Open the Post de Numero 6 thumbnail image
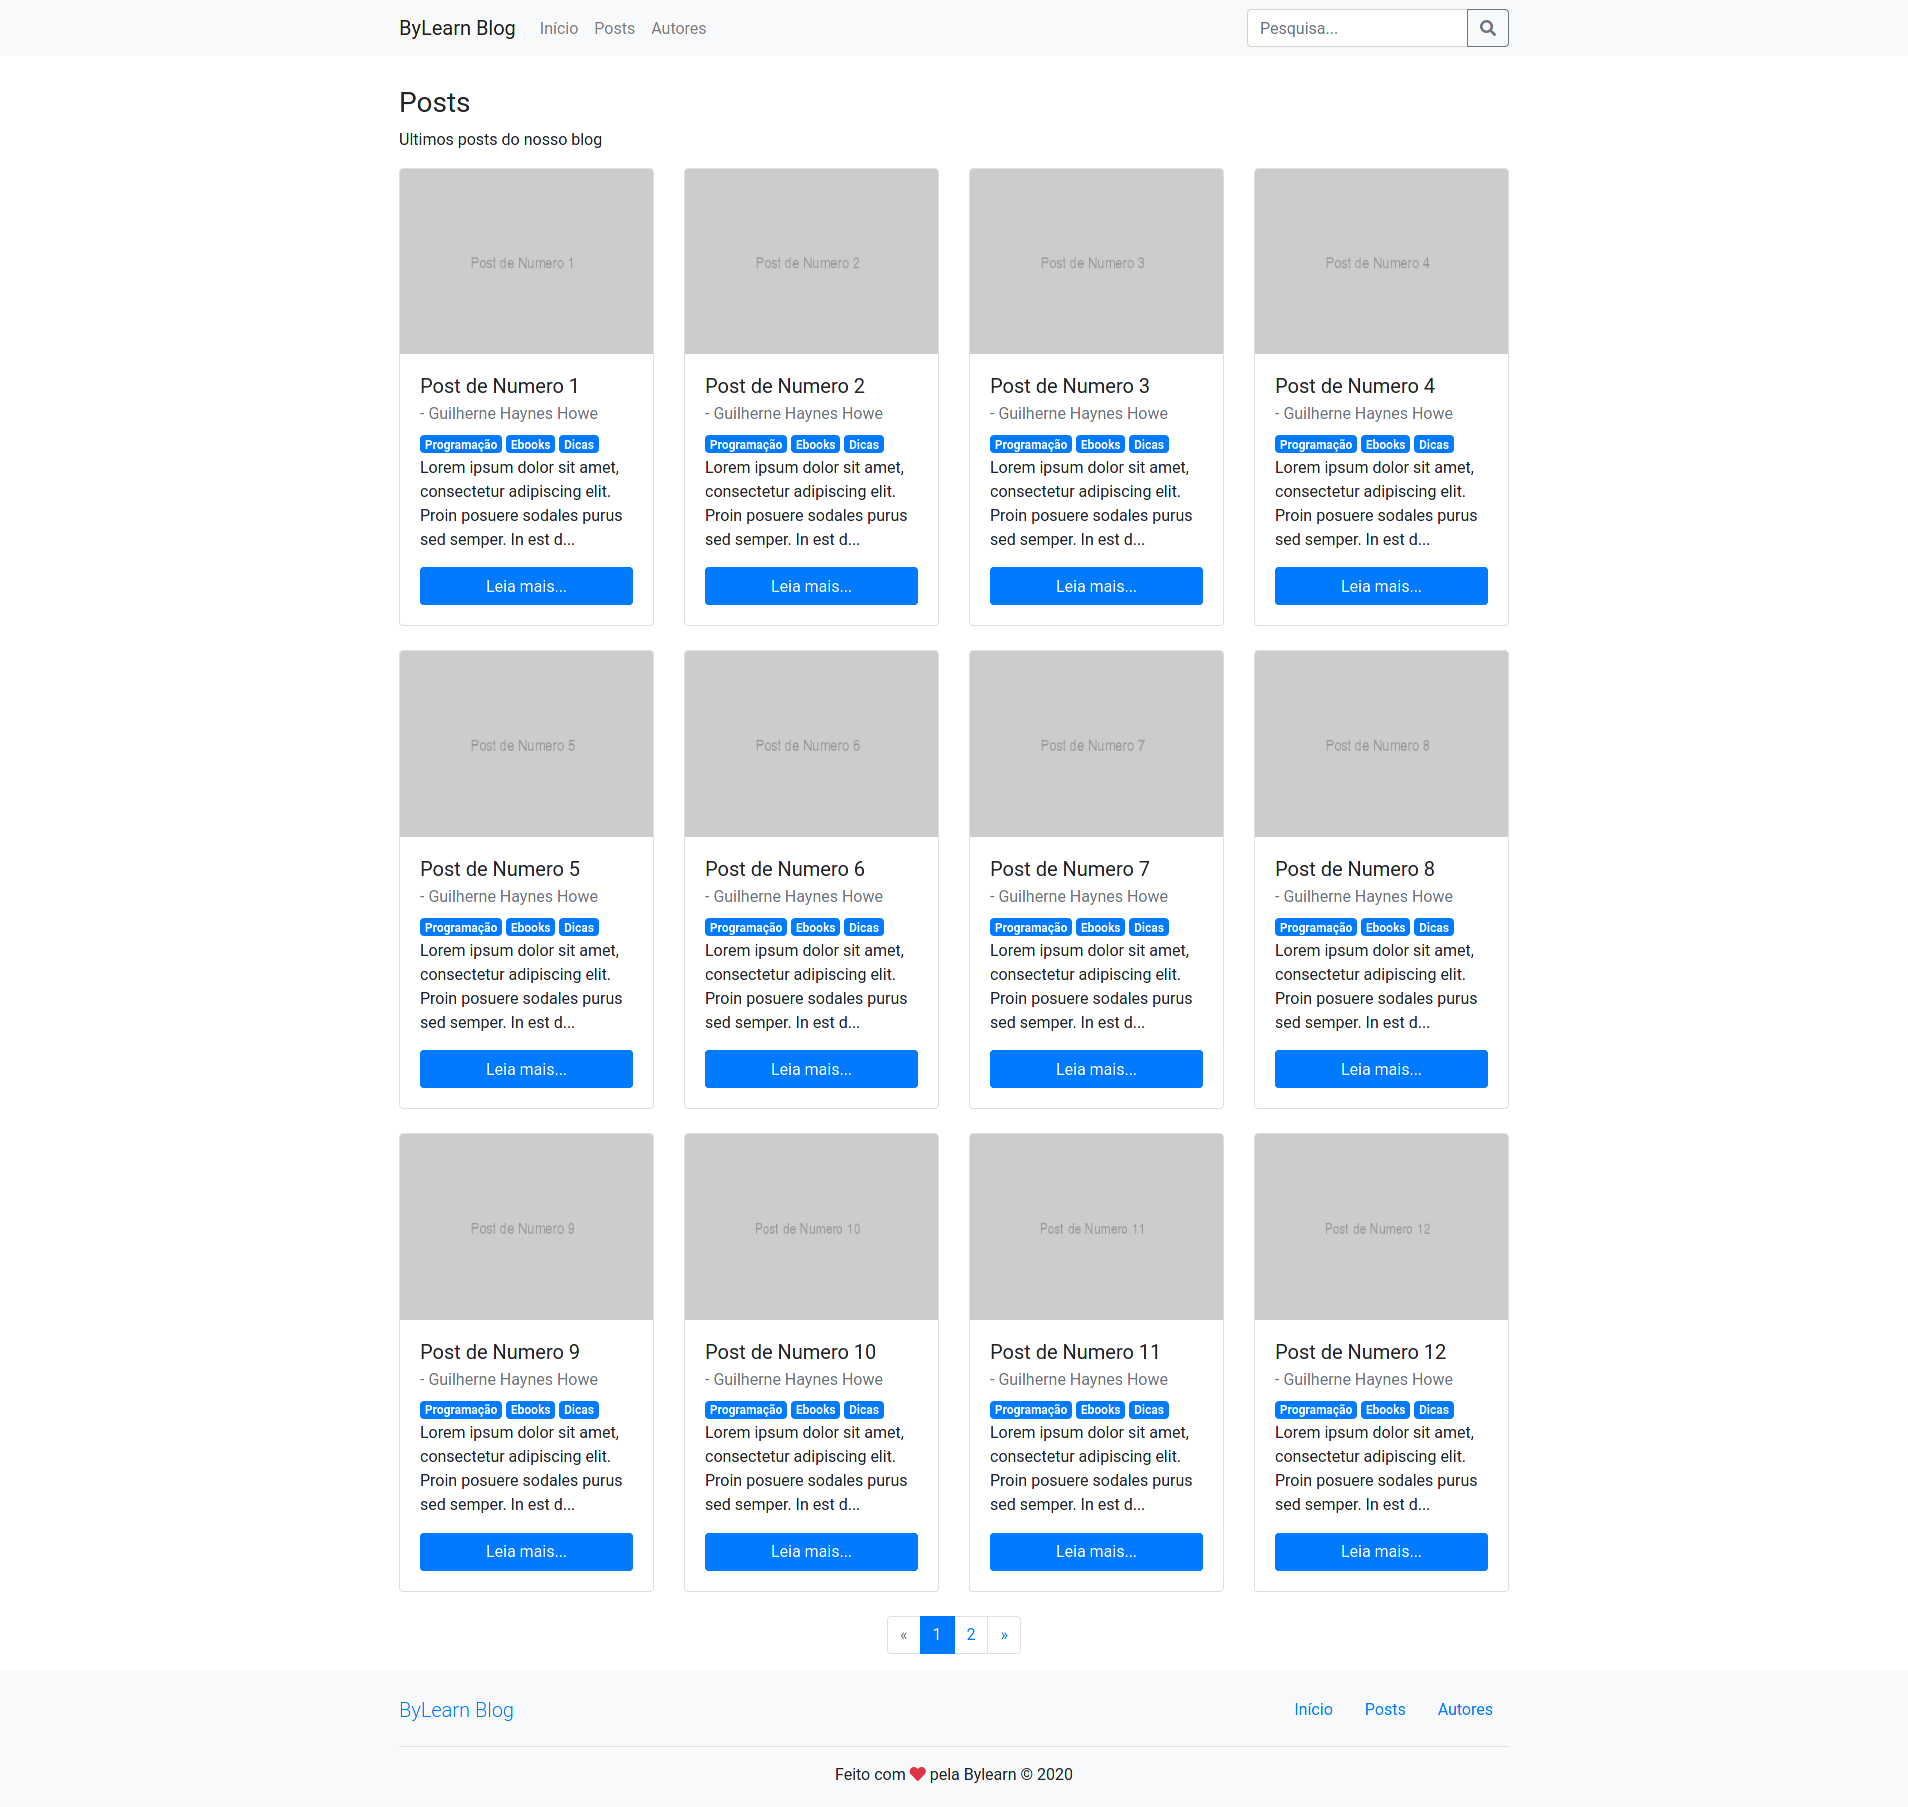The width and height of the screenshot is (1908, 1807). point(811,744)
